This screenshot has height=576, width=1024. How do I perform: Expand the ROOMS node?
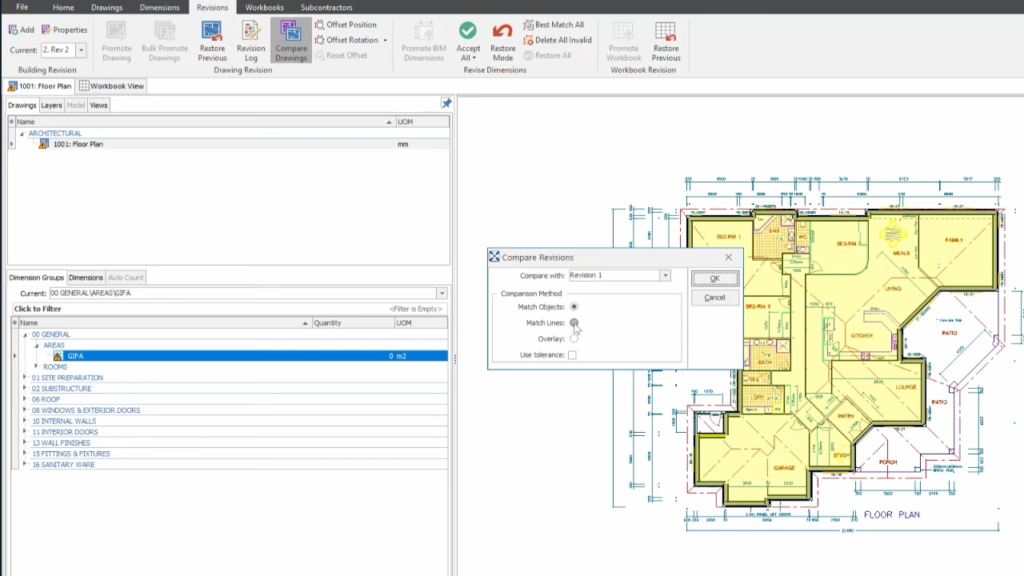coord(37,367)
